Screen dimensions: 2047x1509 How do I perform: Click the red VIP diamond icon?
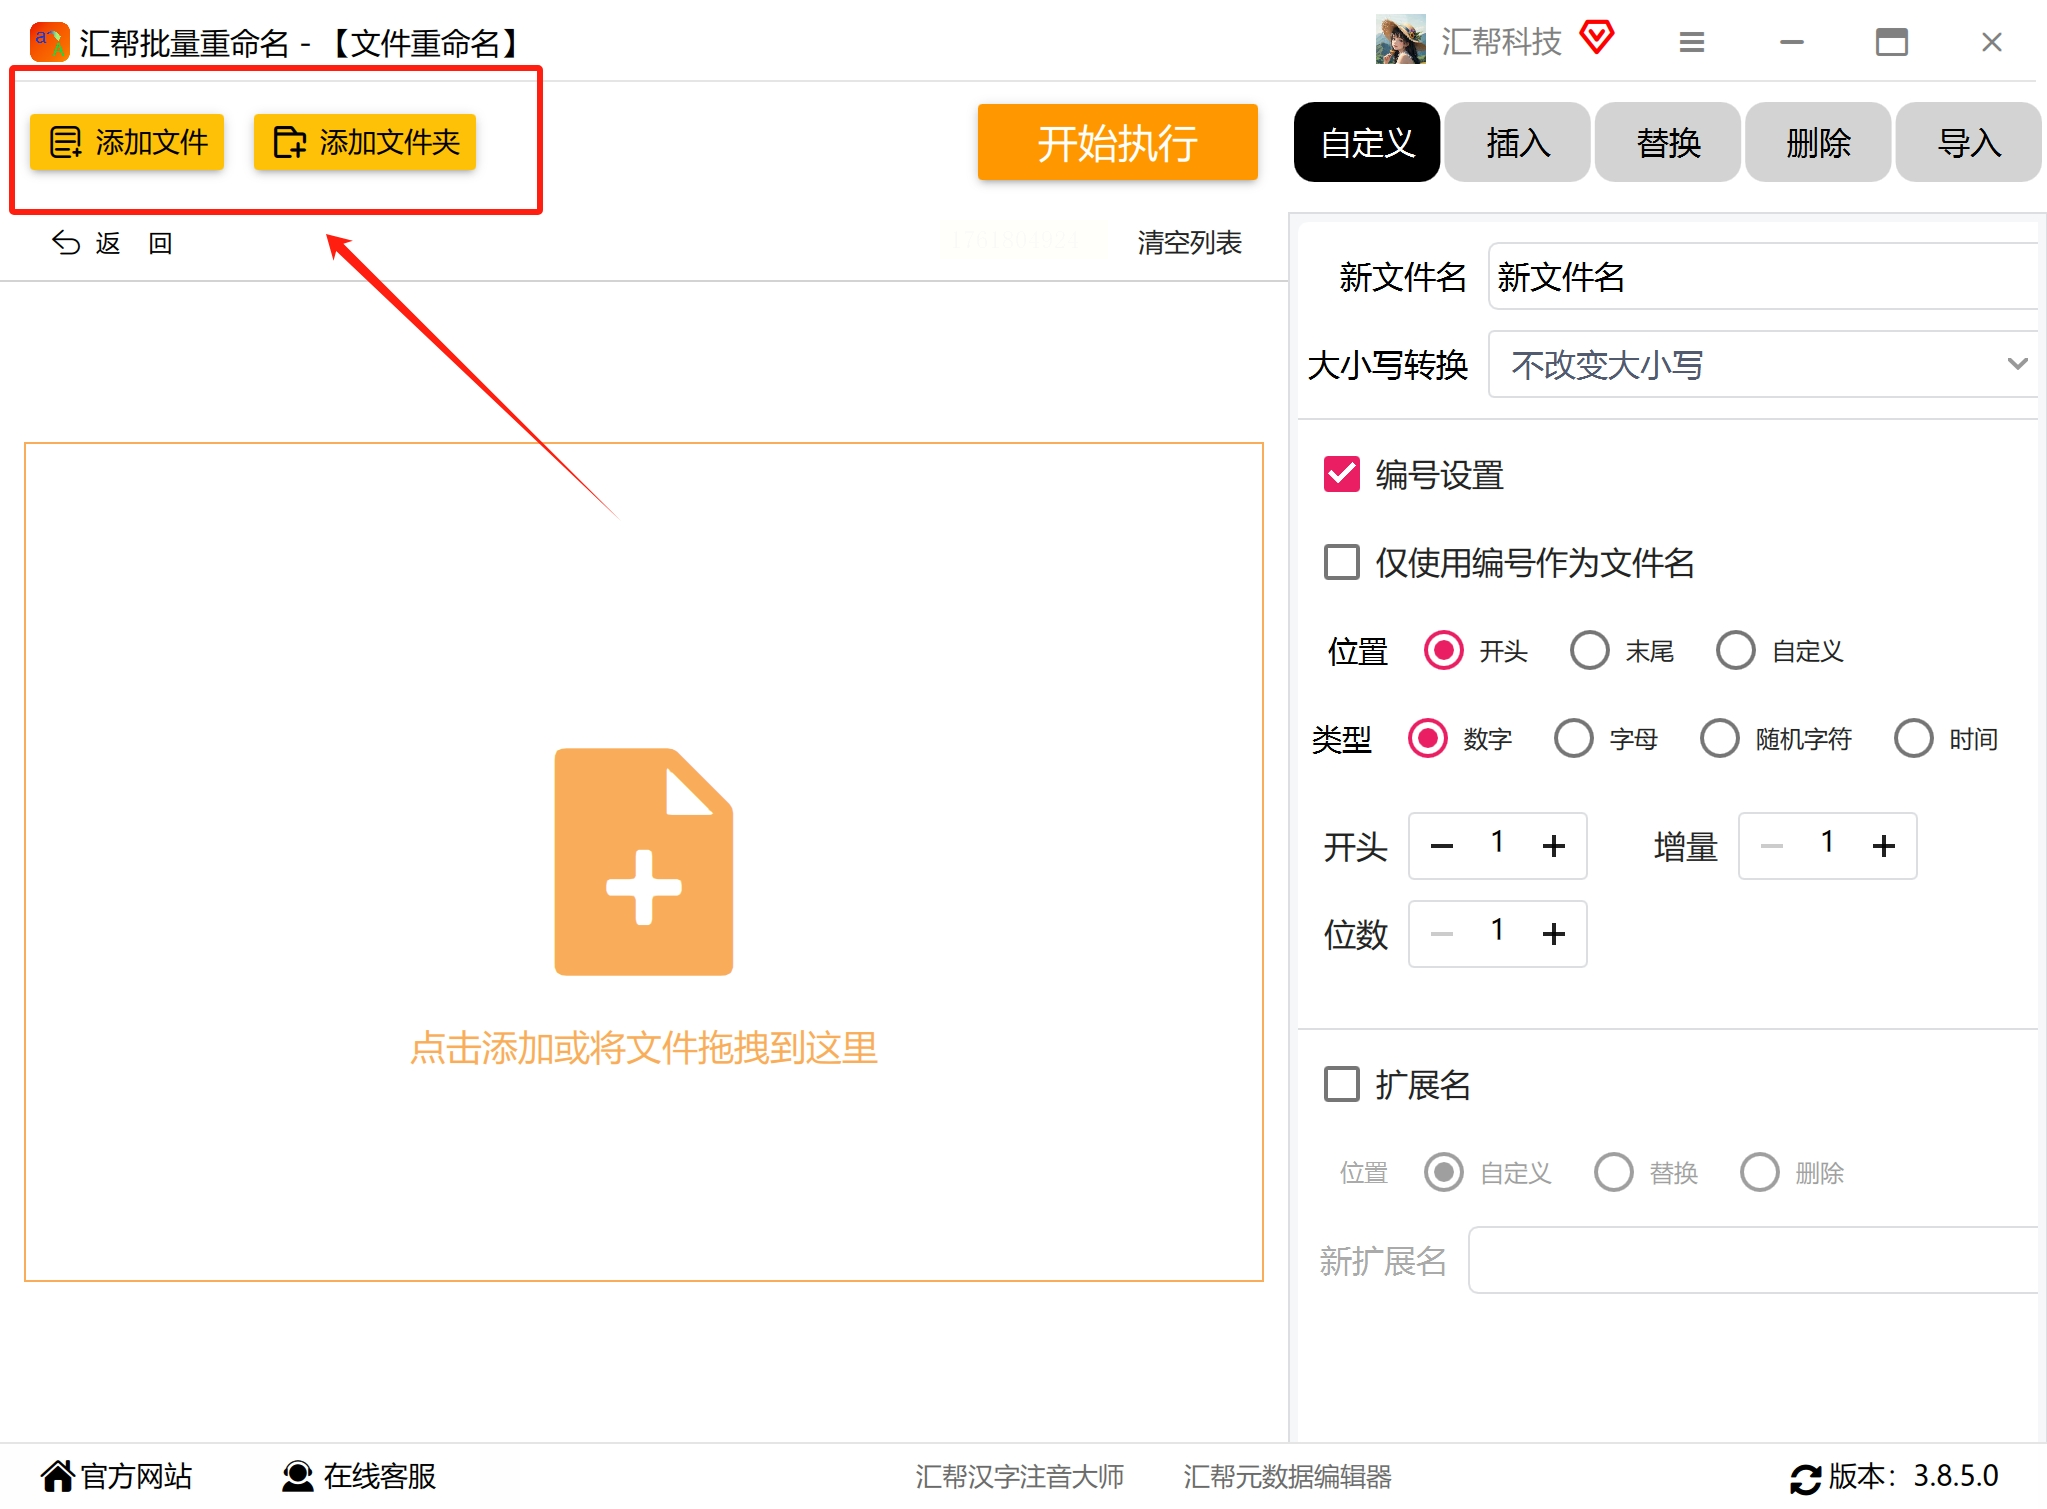click(1596, 38)
